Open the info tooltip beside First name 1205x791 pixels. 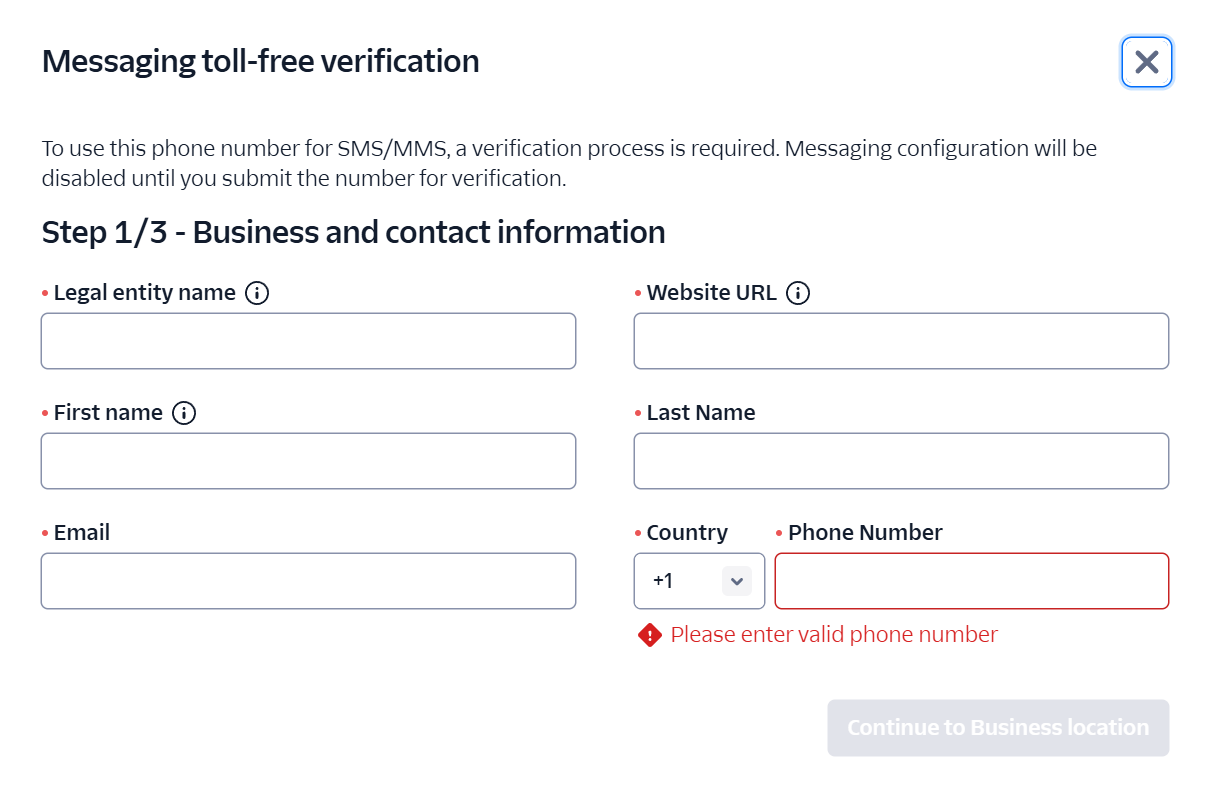tap(184, 412)
